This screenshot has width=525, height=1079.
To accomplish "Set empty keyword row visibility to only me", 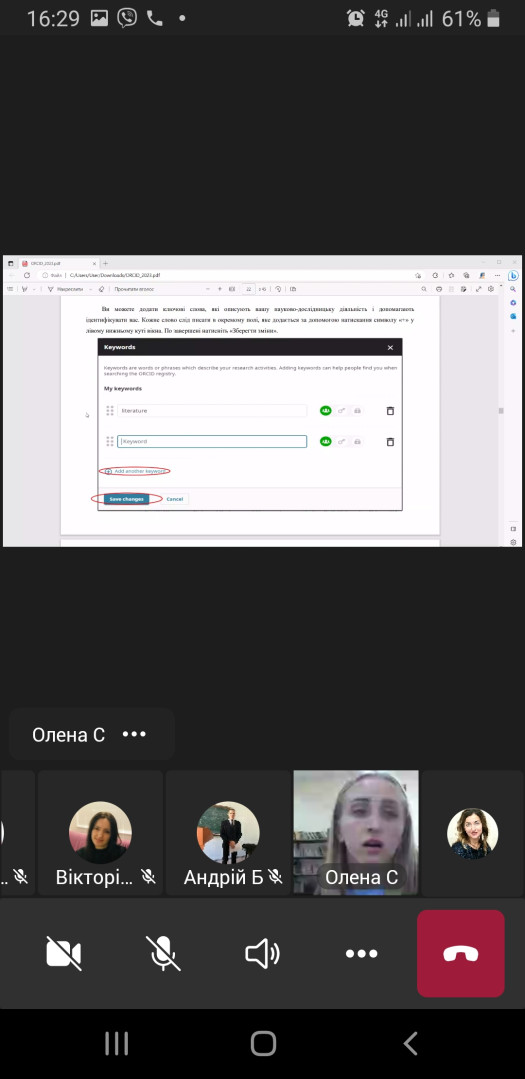I will click(357, 441).
